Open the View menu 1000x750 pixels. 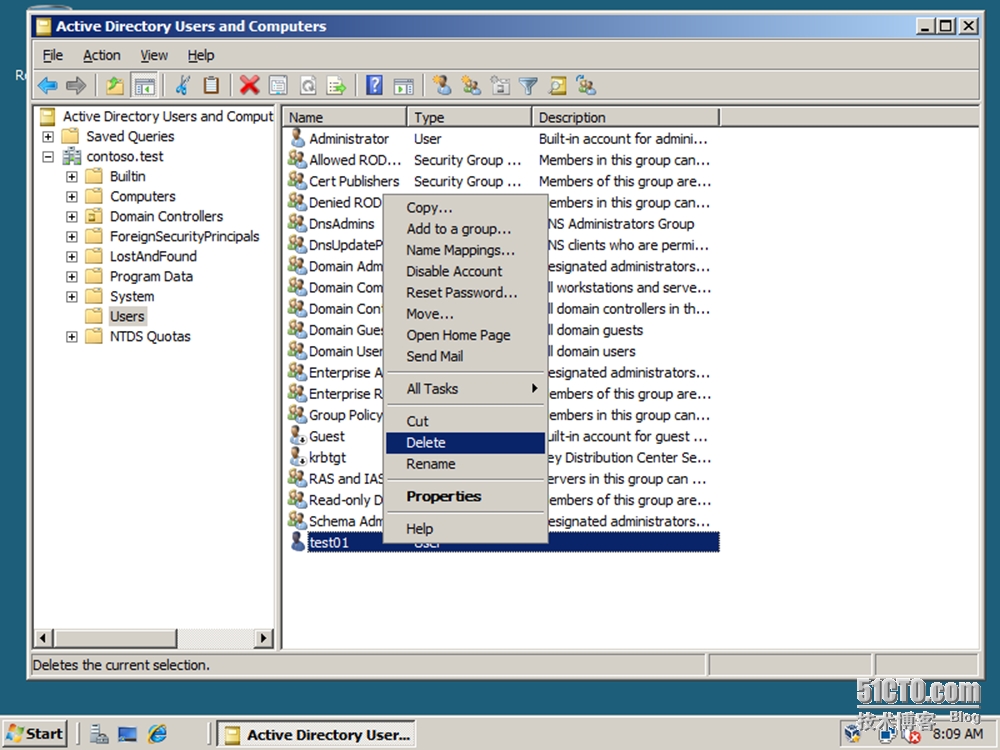coord(154,55)
